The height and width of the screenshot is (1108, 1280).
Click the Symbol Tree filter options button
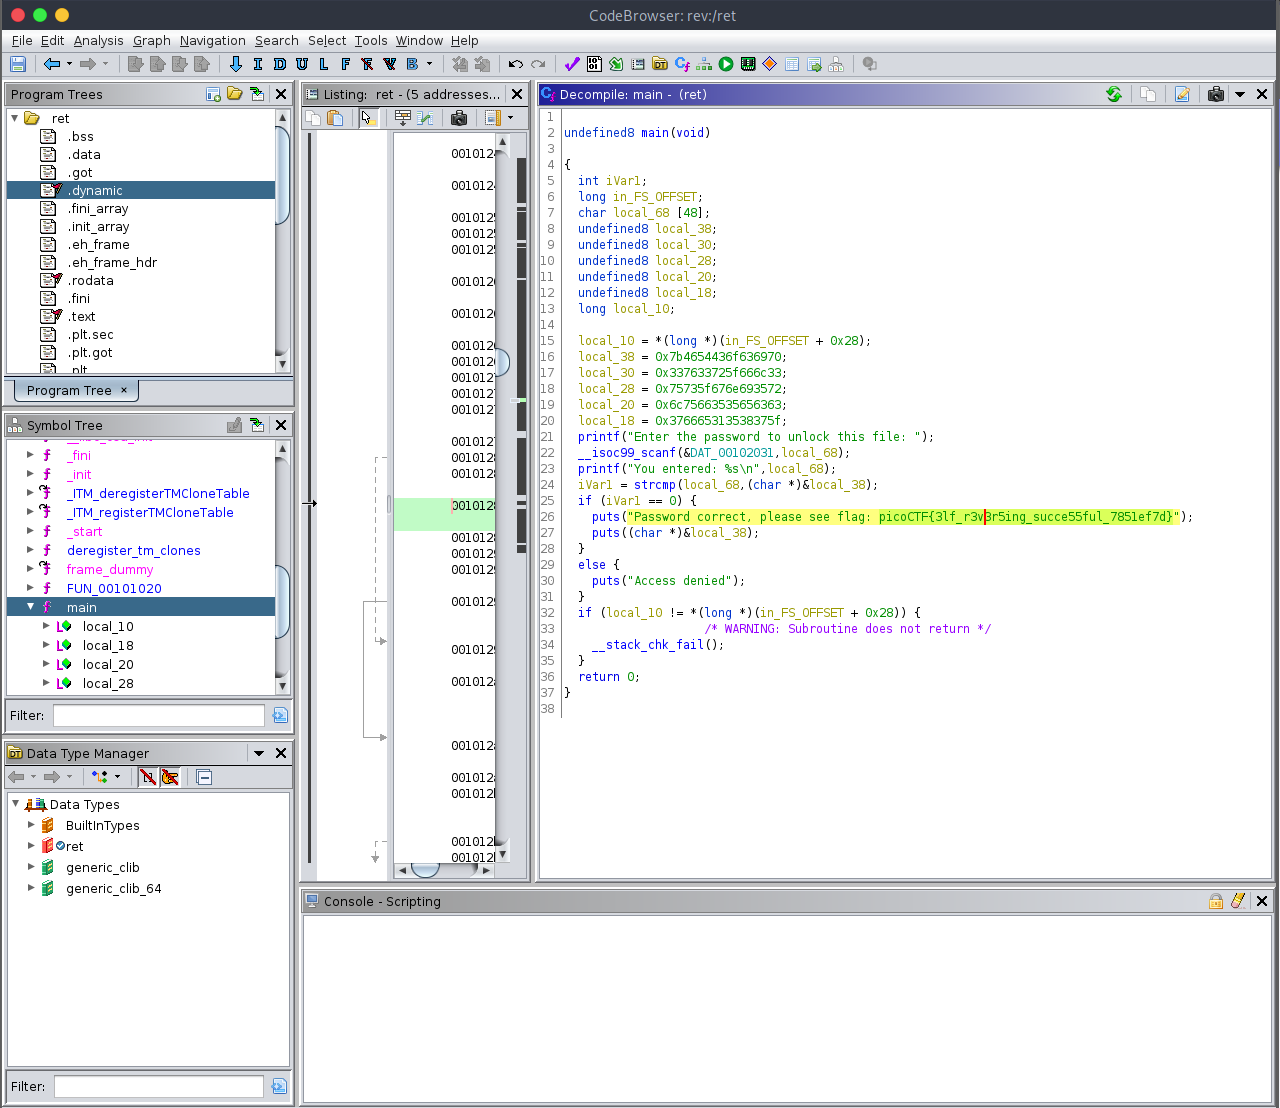280,715
